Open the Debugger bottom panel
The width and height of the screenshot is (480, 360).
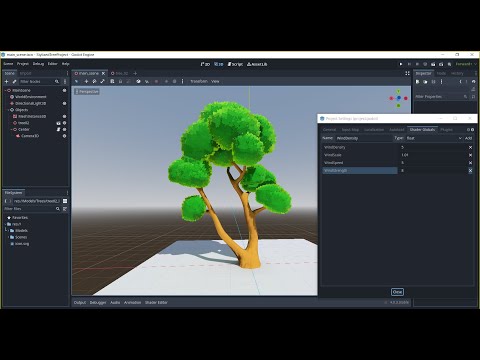98,303
